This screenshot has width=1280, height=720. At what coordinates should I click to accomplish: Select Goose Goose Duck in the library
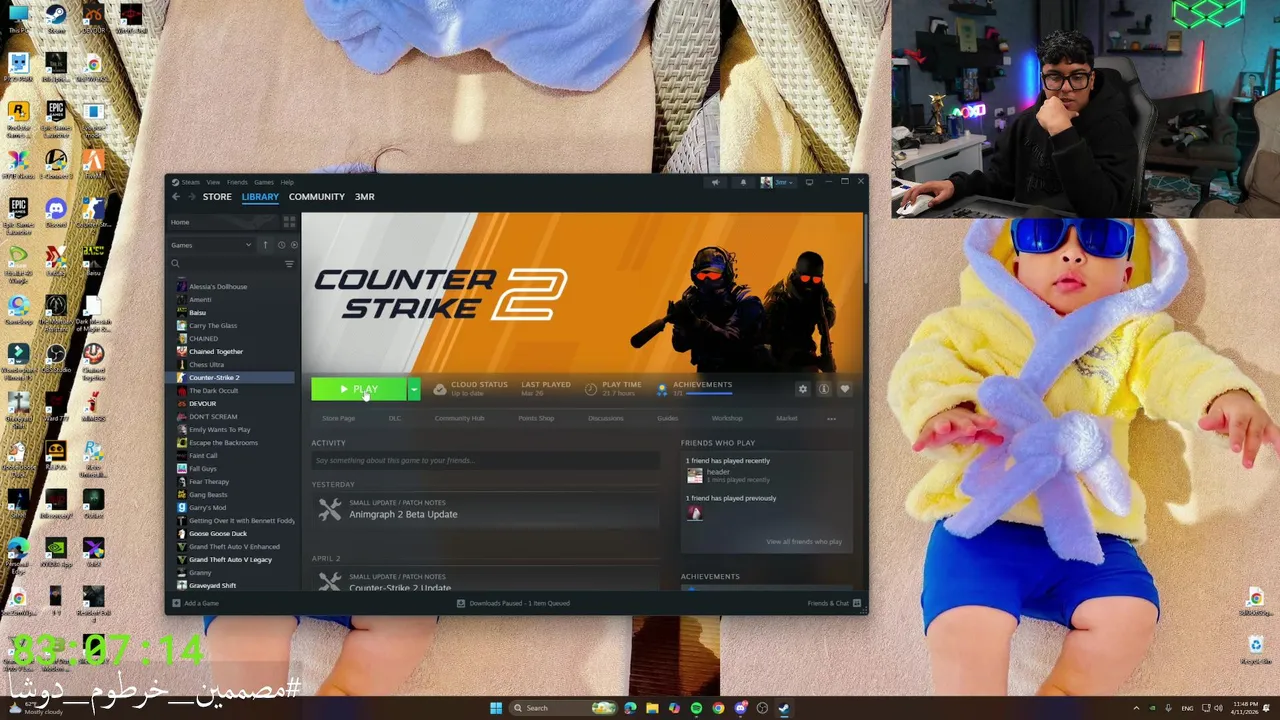(218, 534)
